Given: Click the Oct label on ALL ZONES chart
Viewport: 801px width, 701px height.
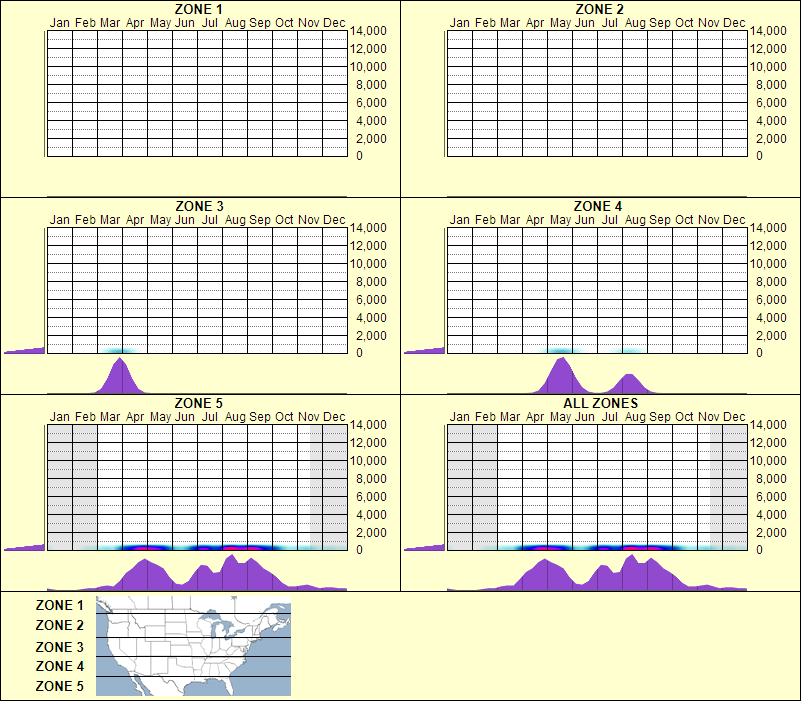Looking at the screenshot, I should [x=684, y=417].
